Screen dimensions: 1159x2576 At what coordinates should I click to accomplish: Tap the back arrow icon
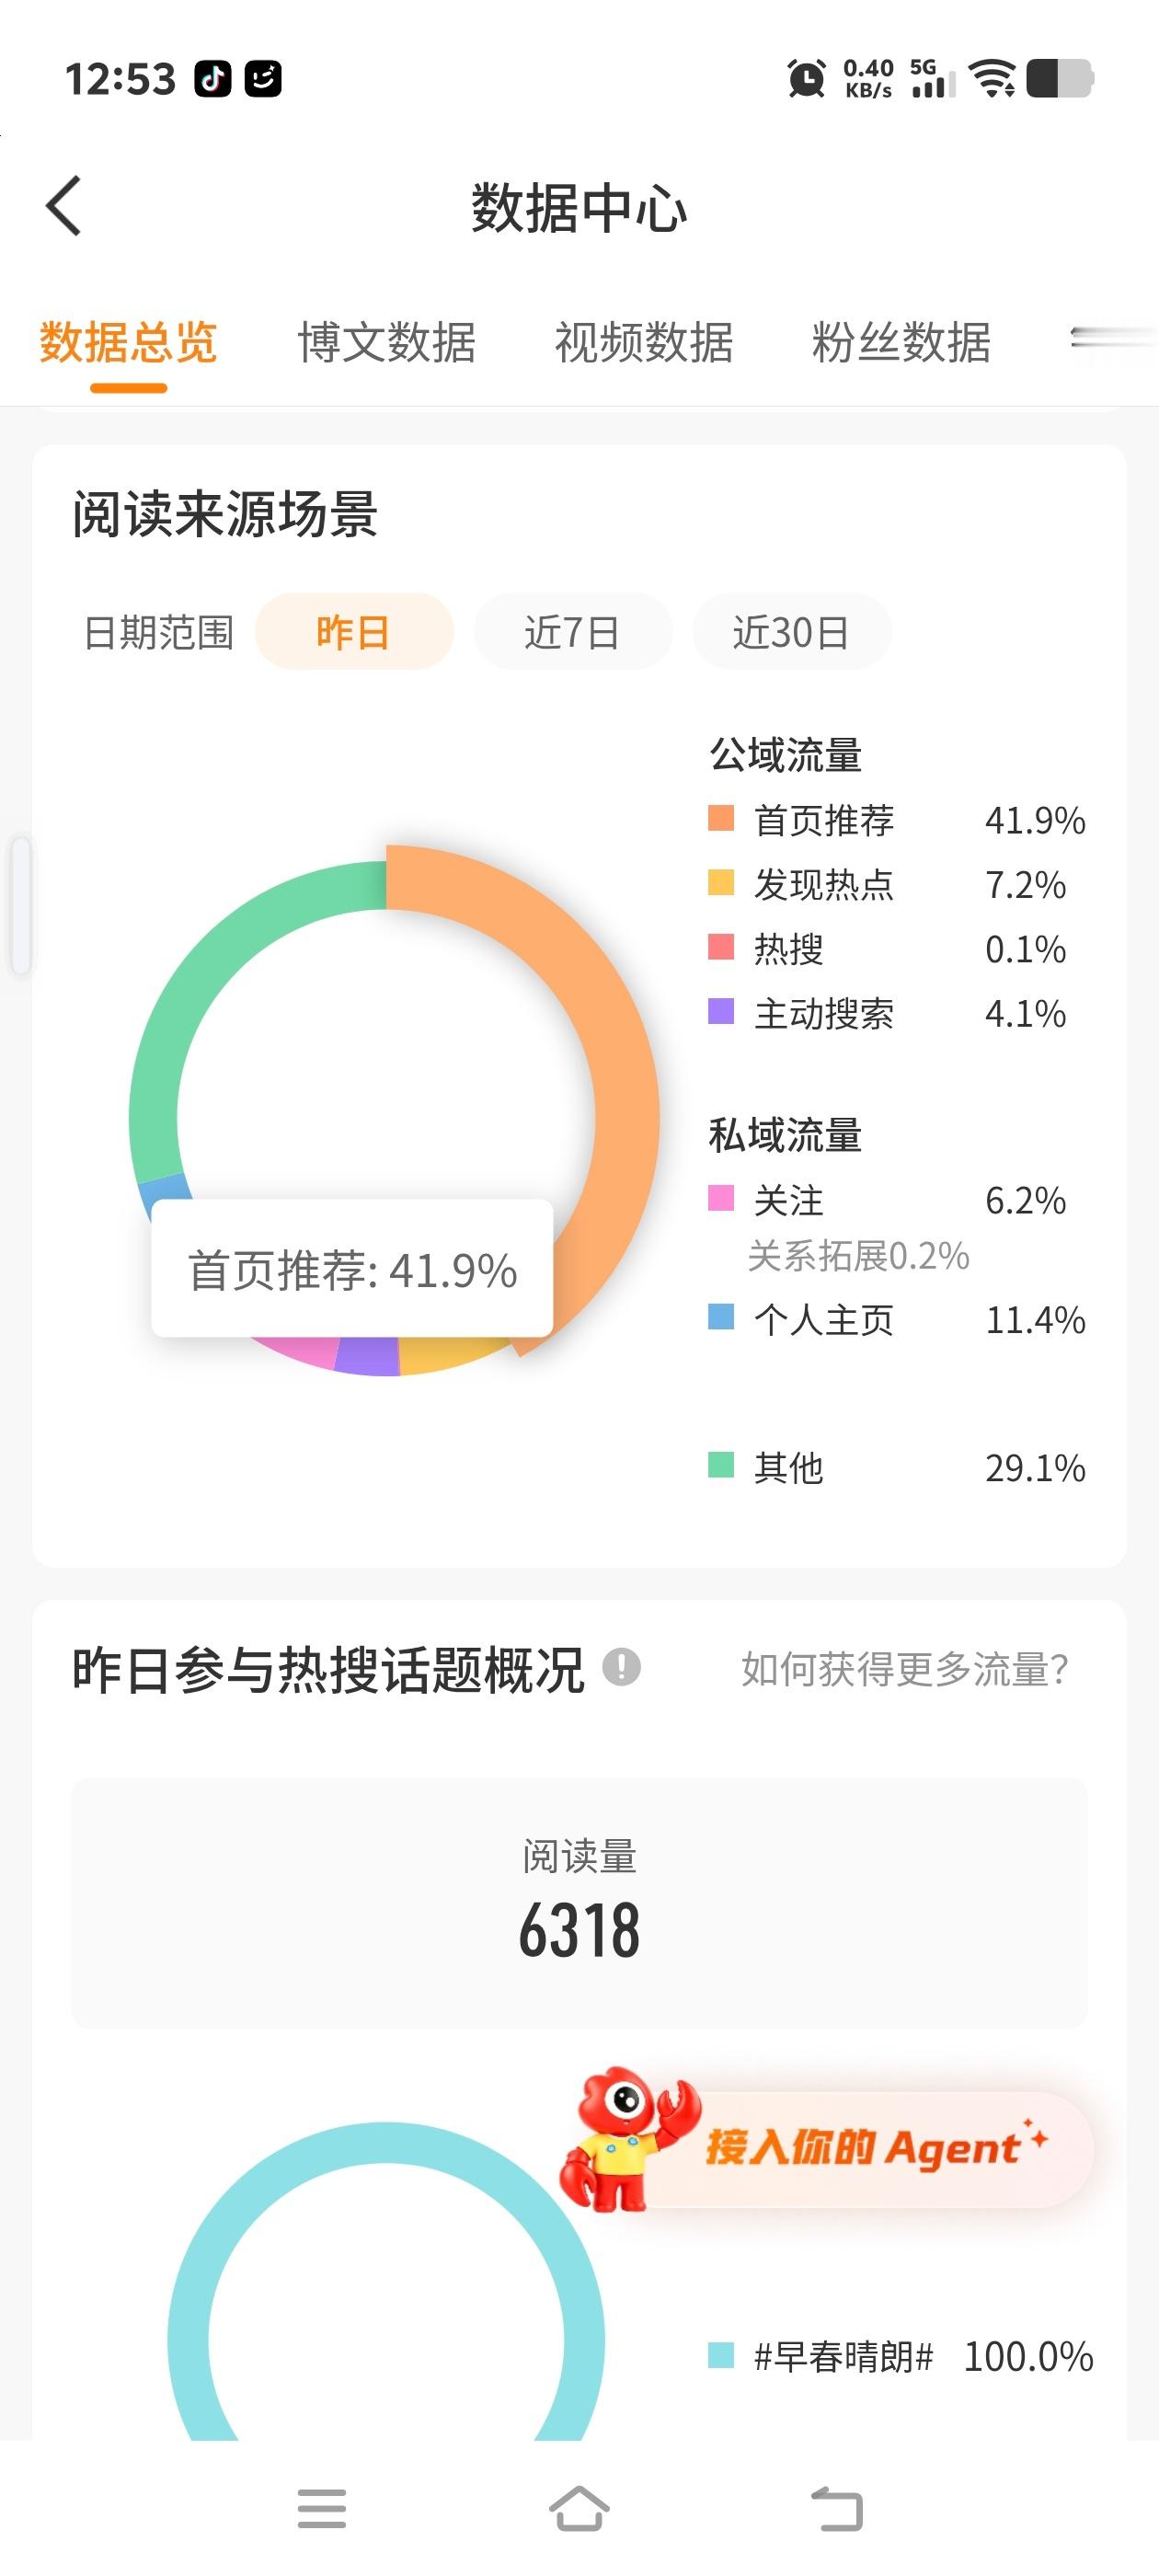(x=63, y=206)
